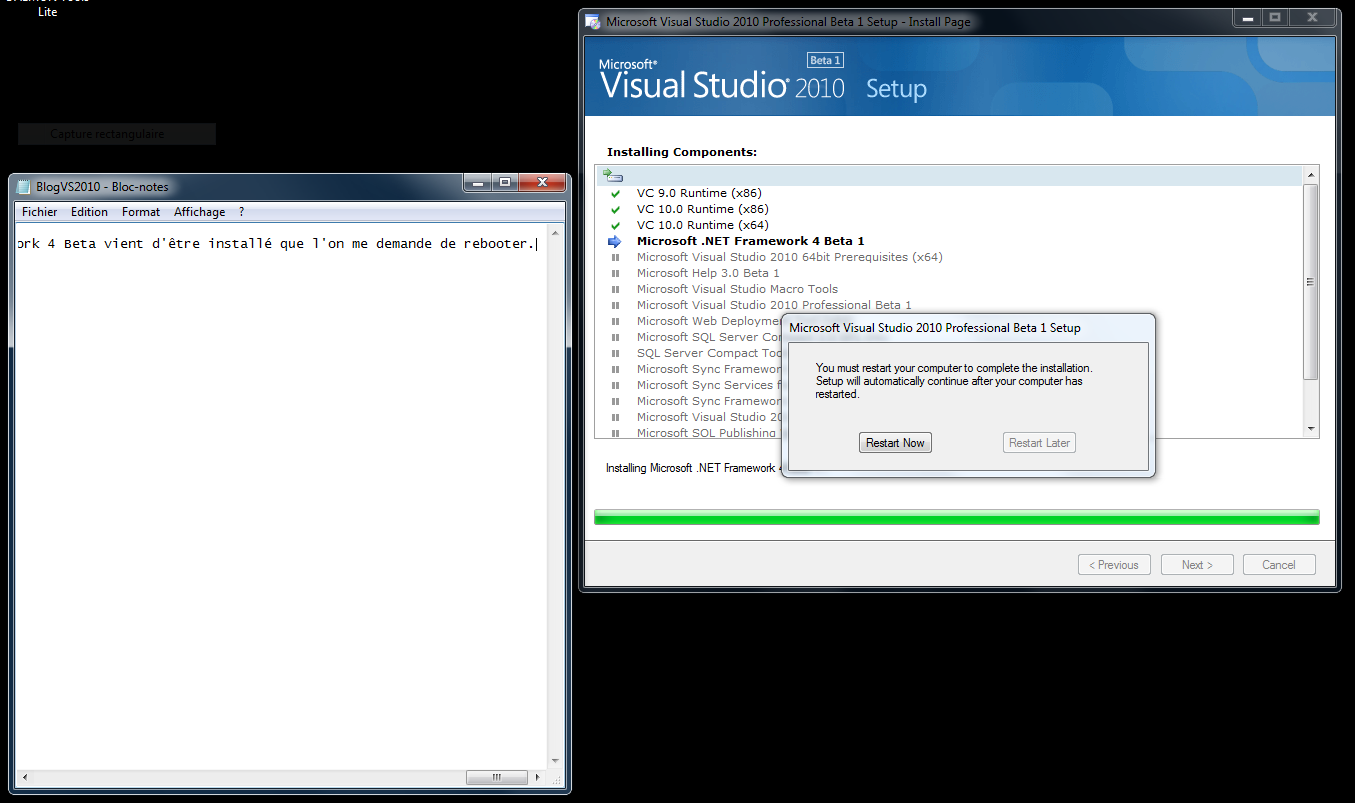
Task: Click the Notepad icon in BlogVS2010 title bar
Action: pyautogui.click(x=24, y=186)
